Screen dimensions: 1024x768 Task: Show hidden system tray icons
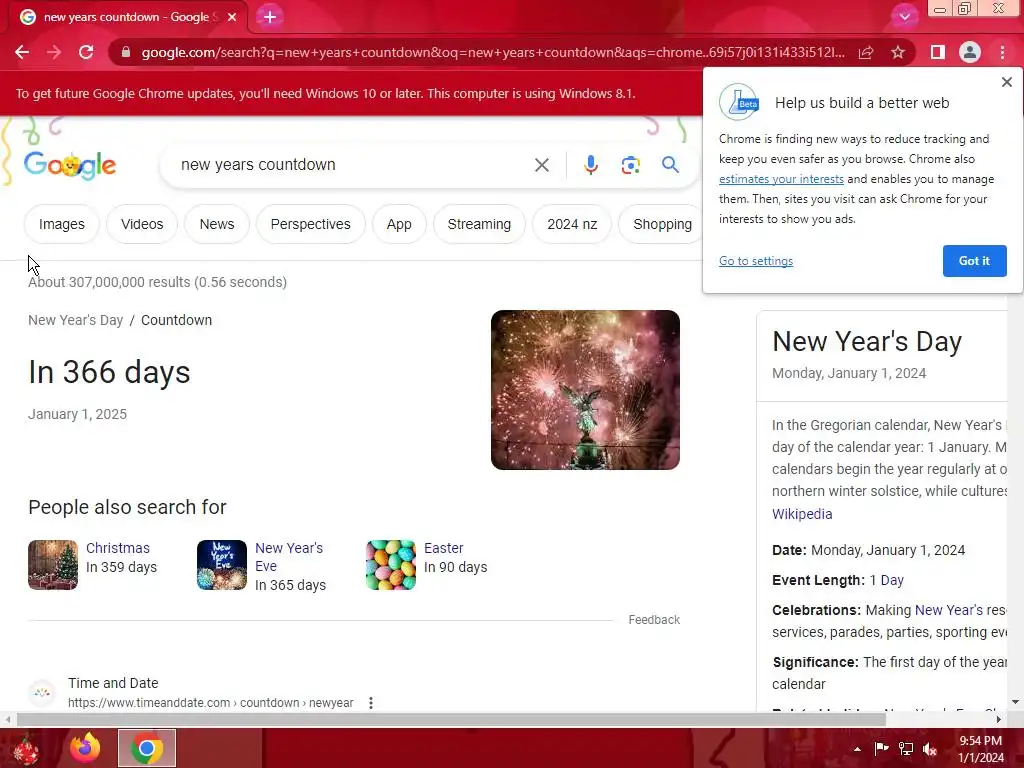click(x=857, y=749)
